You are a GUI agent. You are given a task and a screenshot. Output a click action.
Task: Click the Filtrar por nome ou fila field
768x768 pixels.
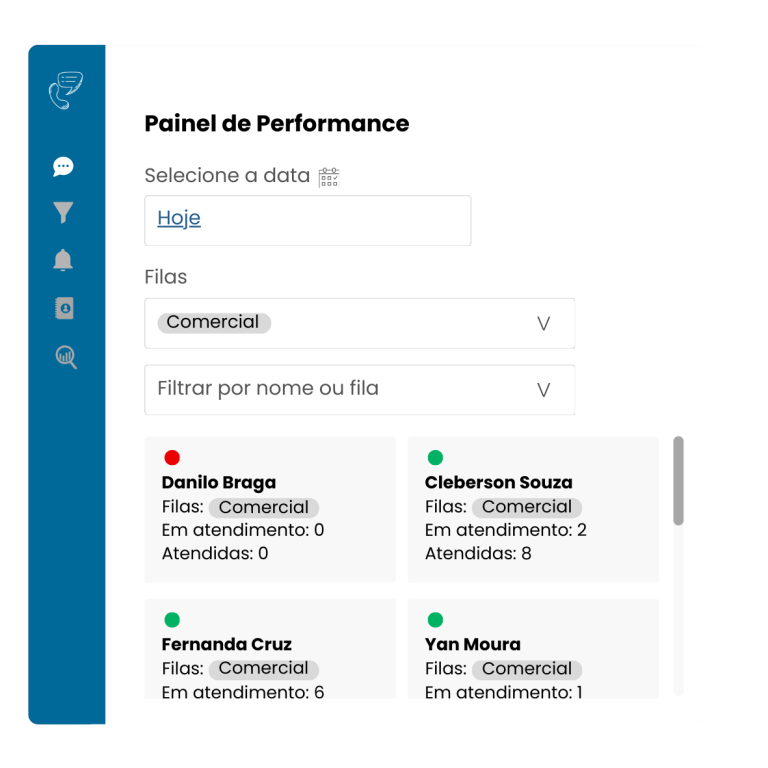click(340, 389)
